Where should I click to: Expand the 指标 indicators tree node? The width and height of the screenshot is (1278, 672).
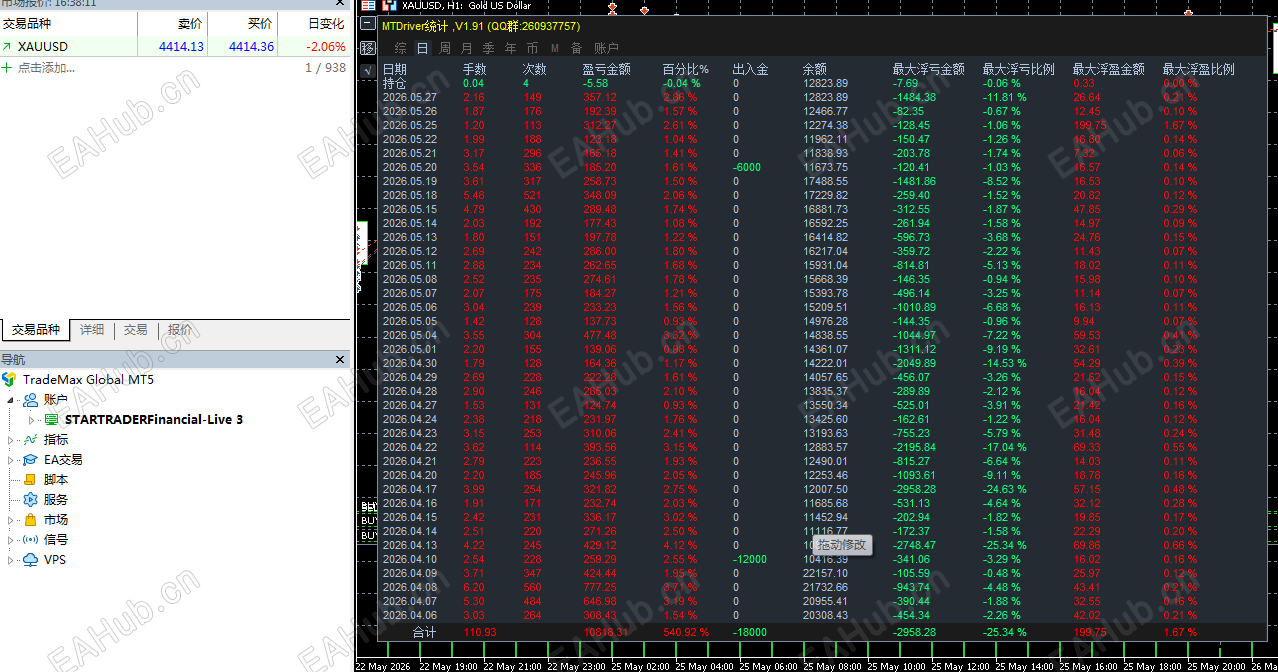click(11, 440)
